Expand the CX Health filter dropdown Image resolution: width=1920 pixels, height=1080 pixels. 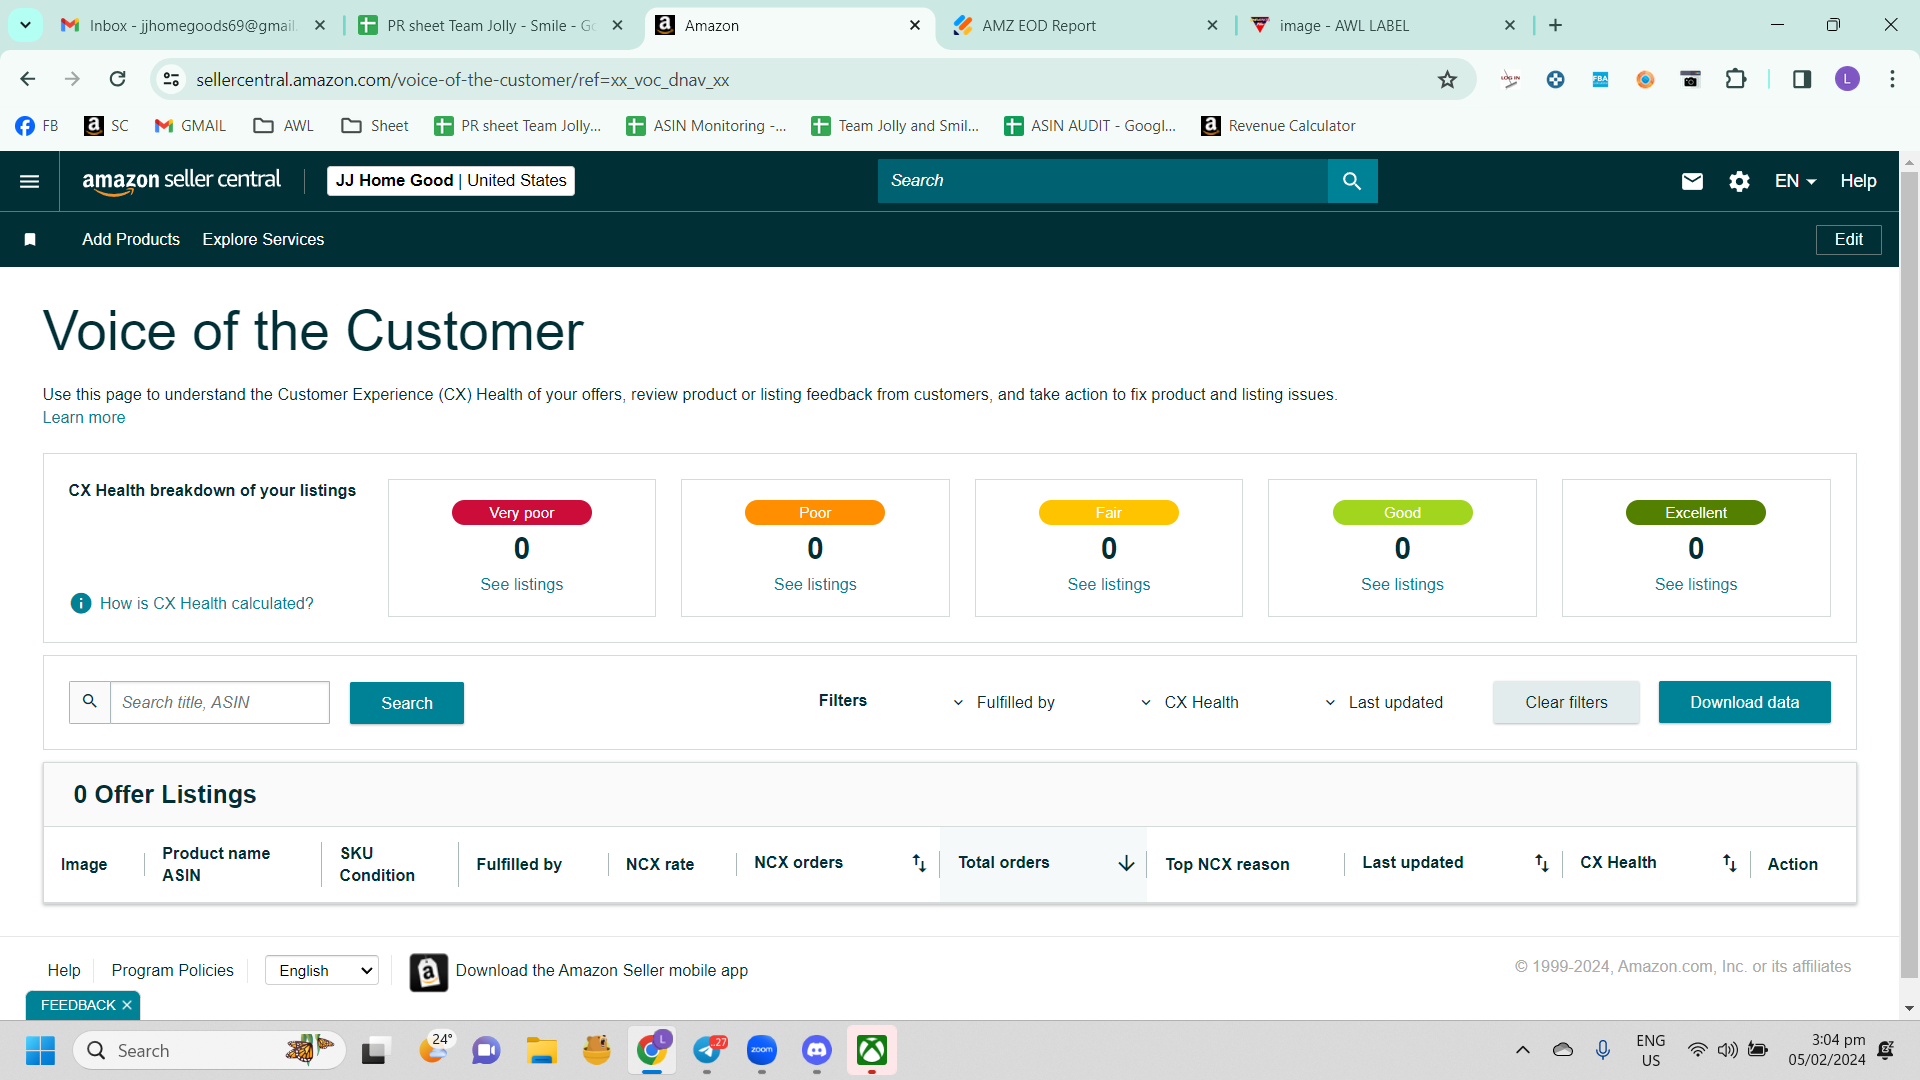pyautogui.click(x=1189, y=702)
